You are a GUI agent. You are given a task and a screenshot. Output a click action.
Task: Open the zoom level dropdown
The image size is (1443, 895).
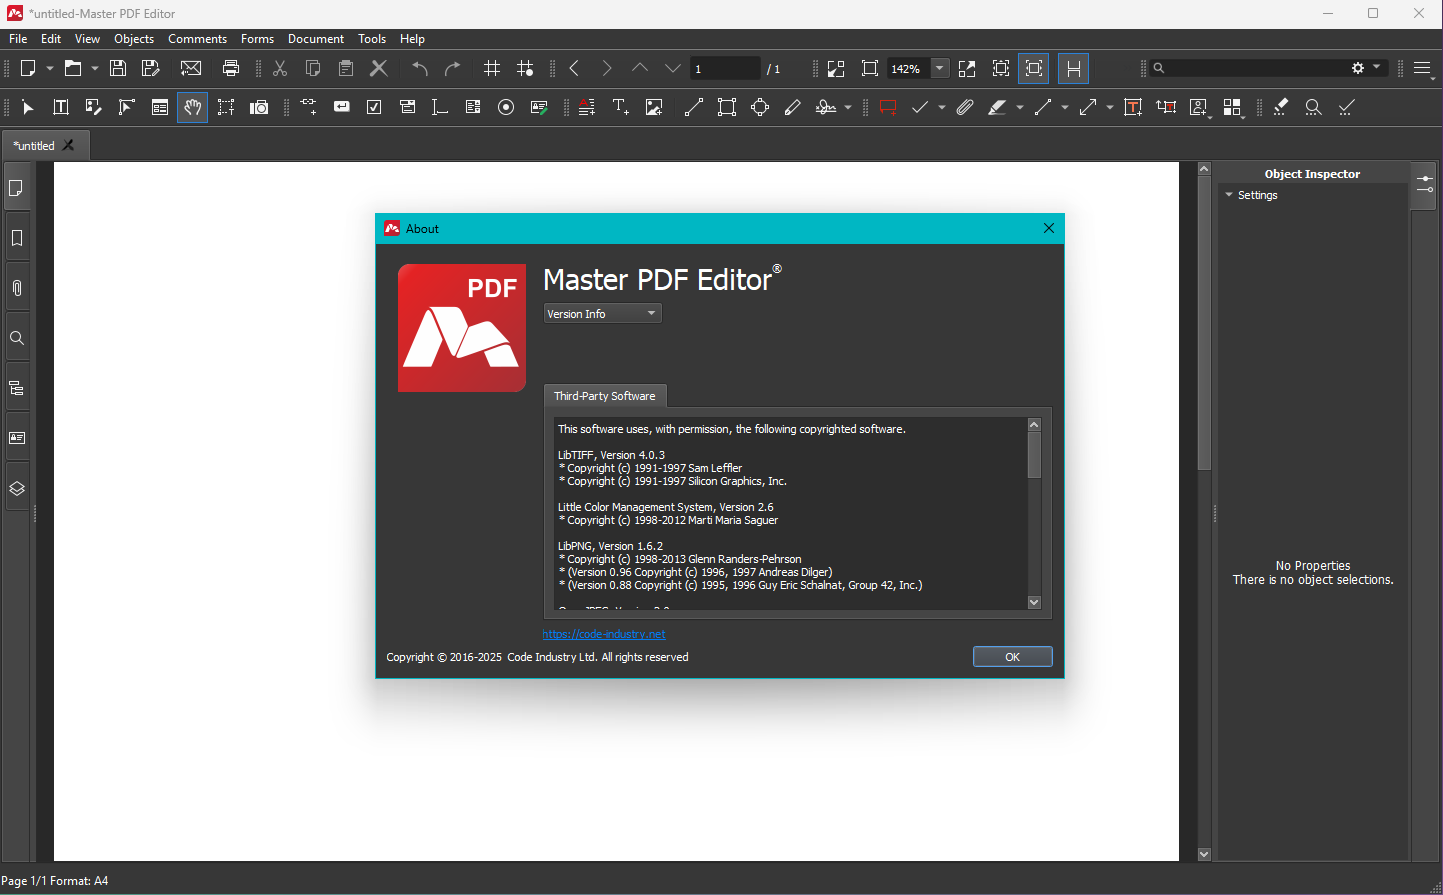coord(940,68)
